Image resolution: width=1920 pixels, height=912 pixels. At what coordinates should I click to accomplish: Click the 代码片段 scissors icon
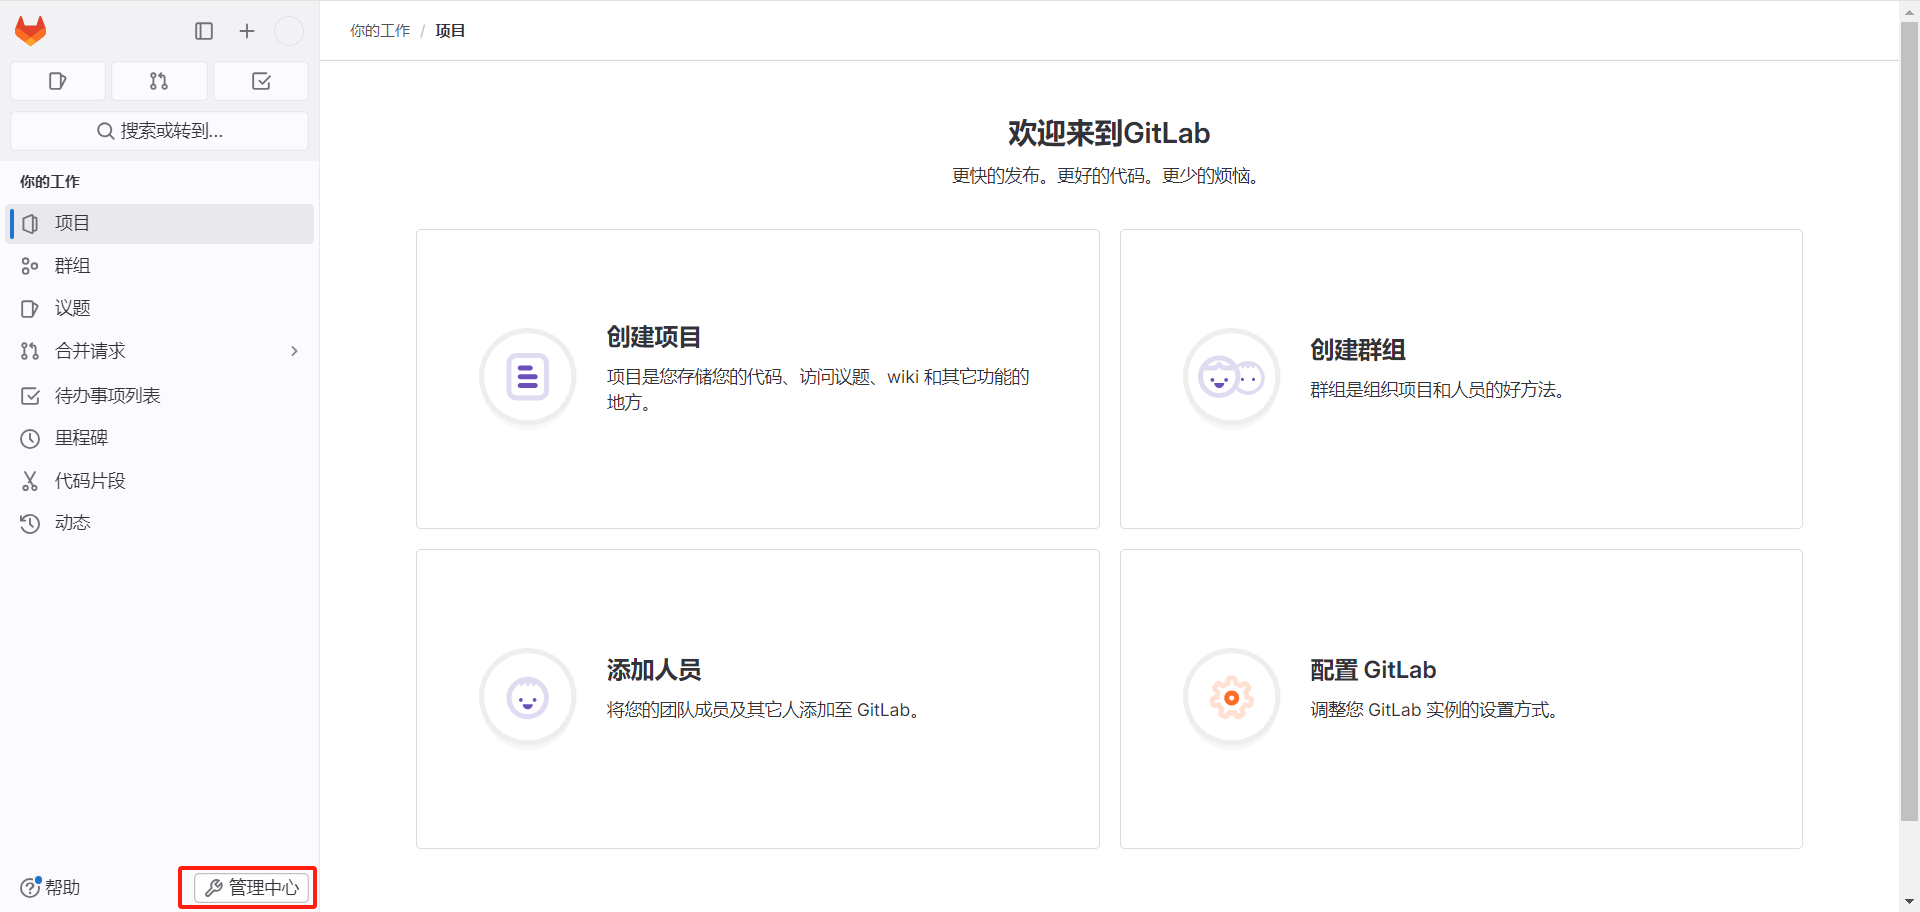[x=30, y=481]
